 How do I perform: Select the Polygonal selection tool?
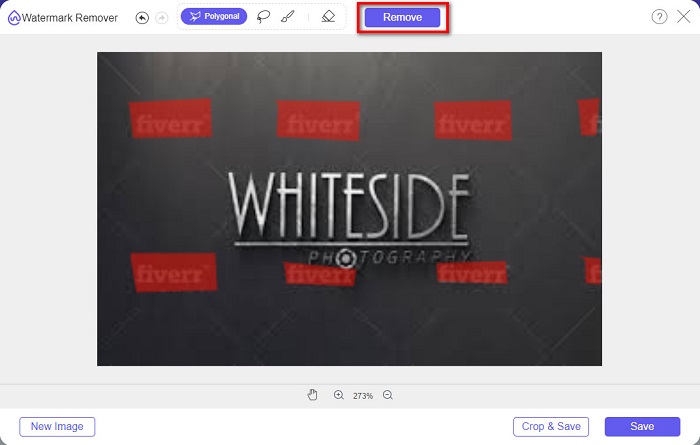[214, 17]
